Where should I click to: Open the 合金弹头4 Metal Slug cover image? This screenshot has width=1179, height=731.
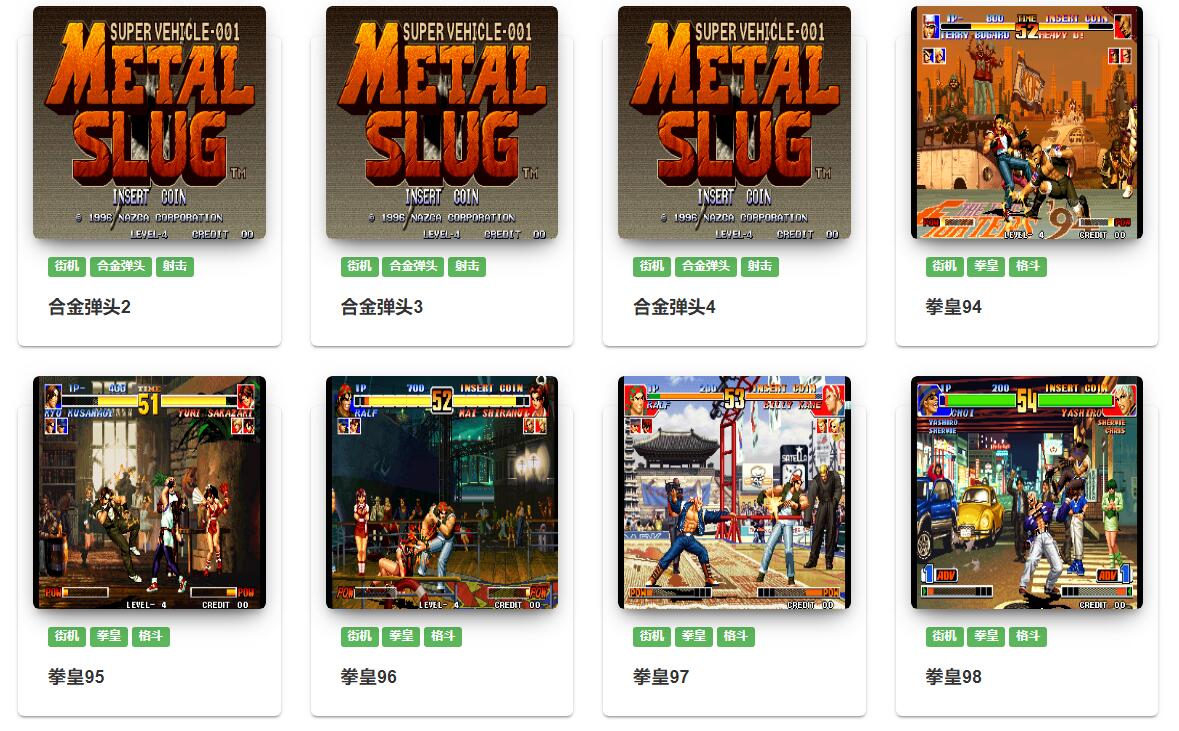734,123
